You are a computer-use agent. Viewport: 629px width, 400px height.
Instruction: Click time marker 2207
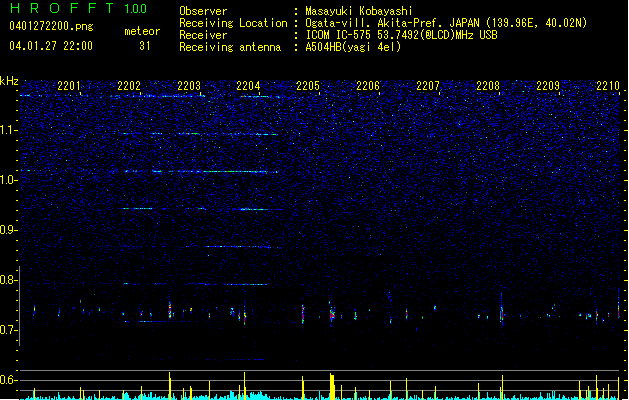click(x=428, y=85)
